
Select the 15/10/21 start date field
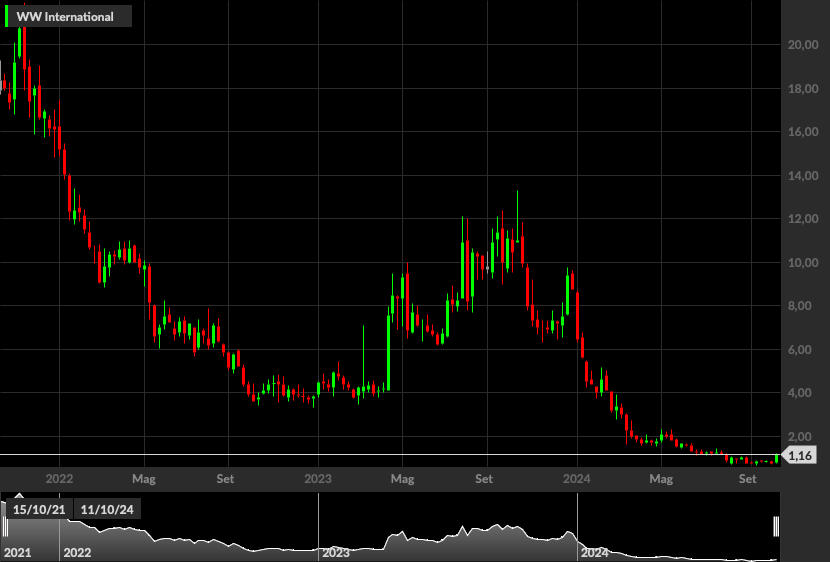tap(39, 510)
